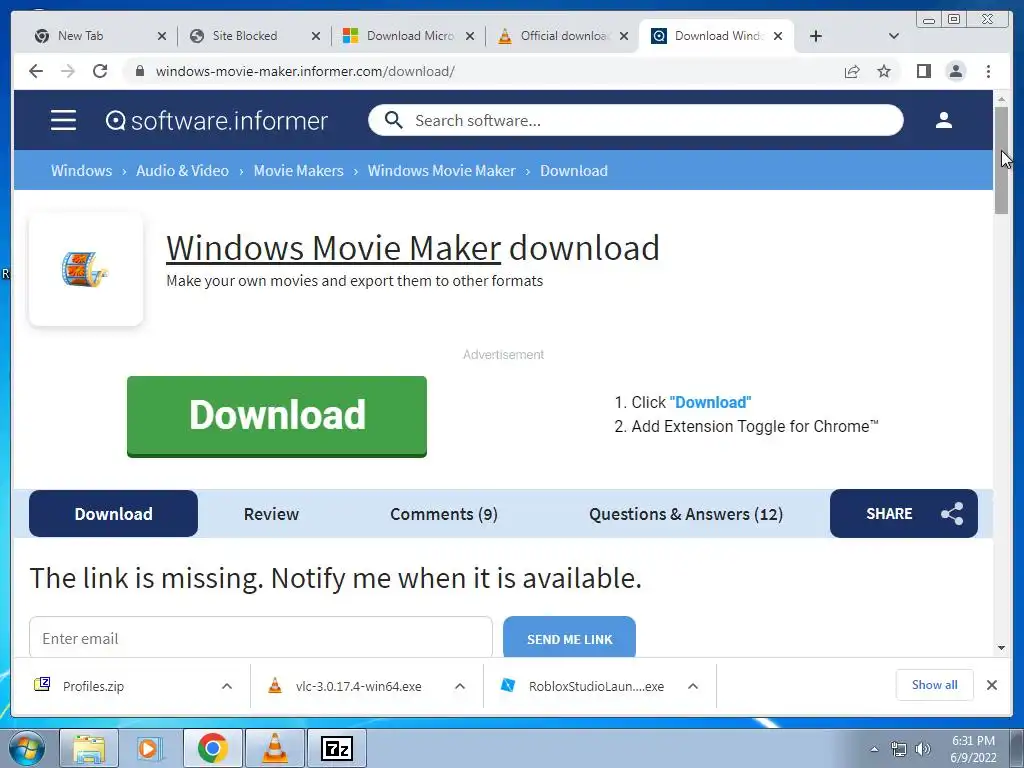1024x768 pixels.
Task: Click the blue "Download" ad link
Action: coord(711,402)
